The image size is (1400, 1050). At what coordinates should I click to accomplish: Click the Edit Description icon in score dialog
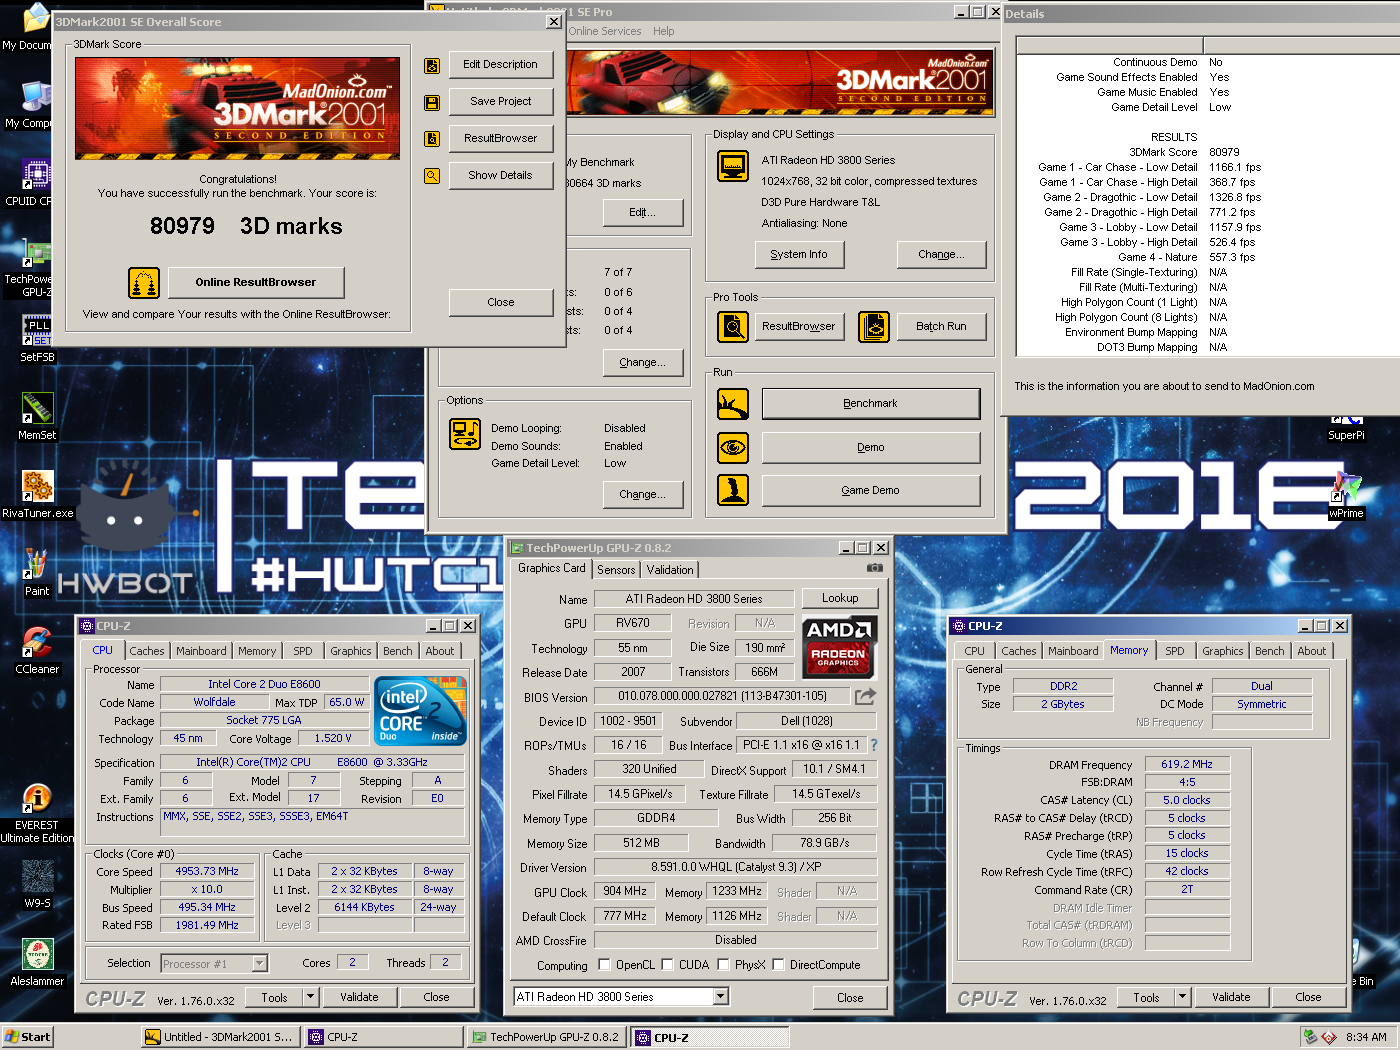(x=432, y=66)
